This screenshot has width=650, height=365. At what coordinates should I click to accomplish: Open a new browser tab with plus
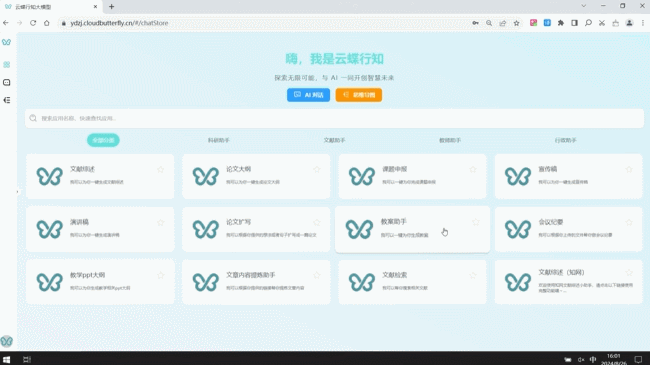click(x=112, y=6)
